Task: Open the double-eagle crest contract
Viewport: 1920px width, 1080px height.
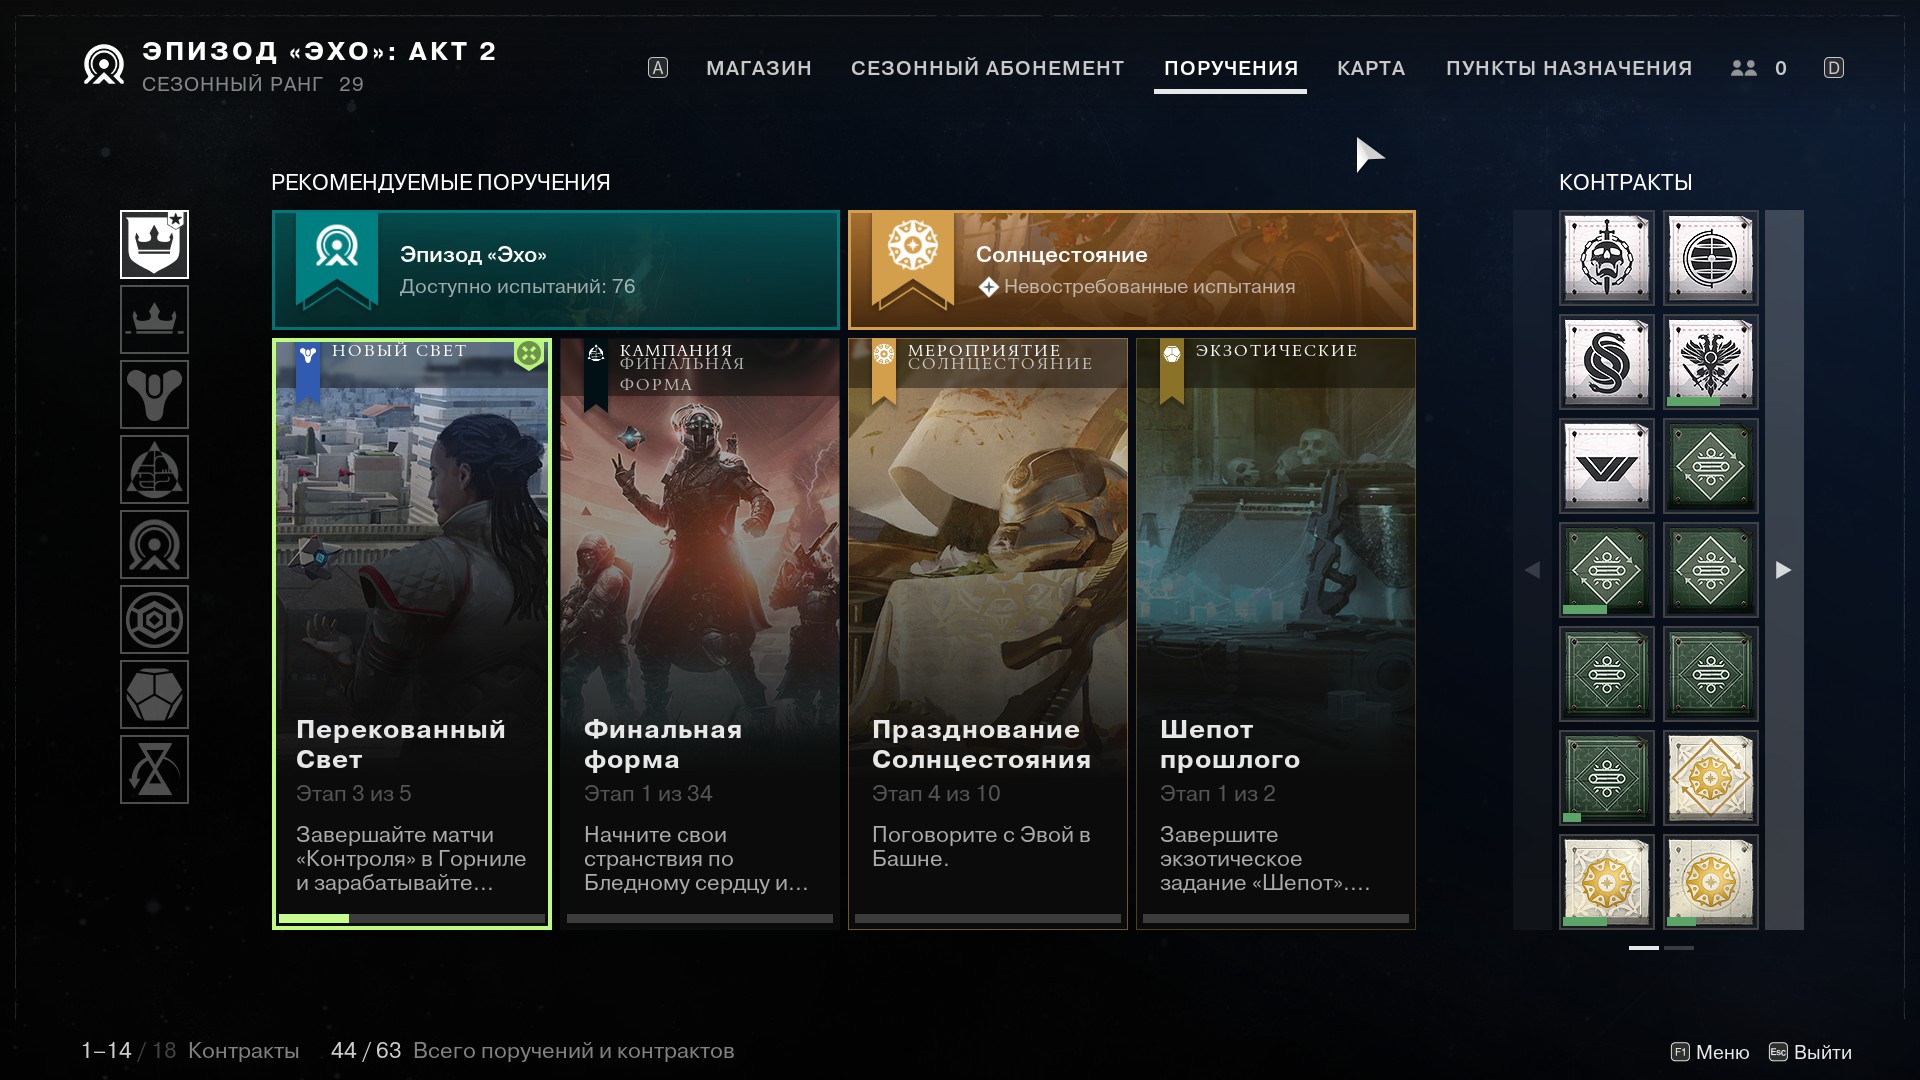Action: tap(1710, 362)
